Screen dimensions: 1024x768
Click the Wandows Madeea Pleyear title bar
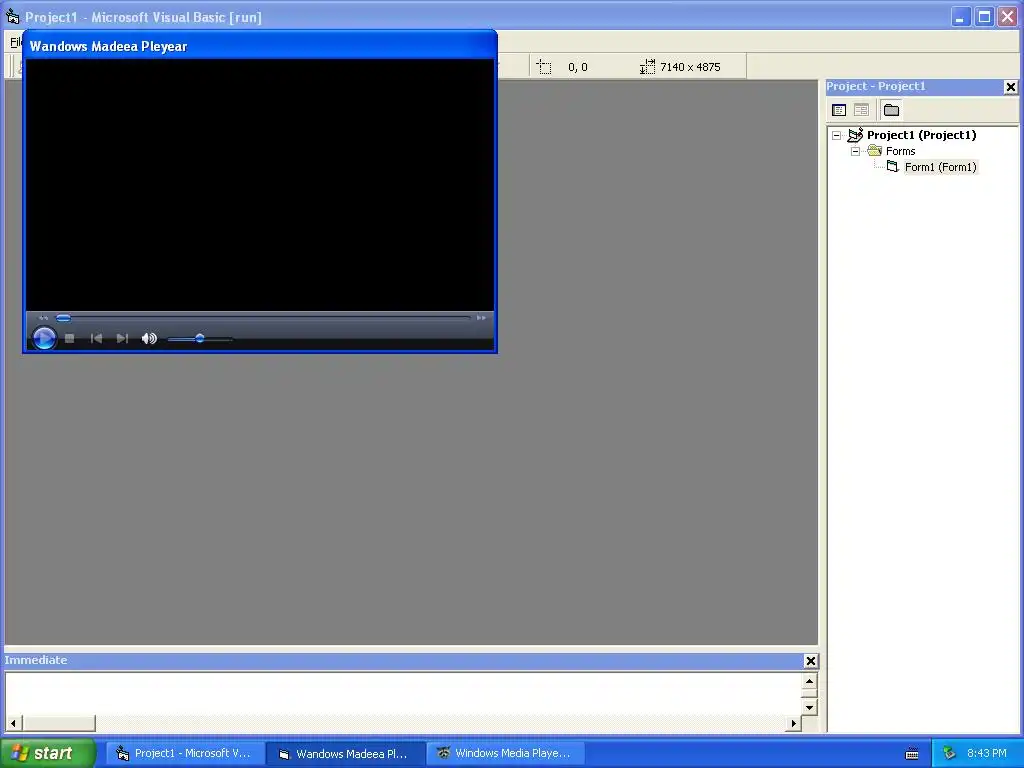point(260,46)
